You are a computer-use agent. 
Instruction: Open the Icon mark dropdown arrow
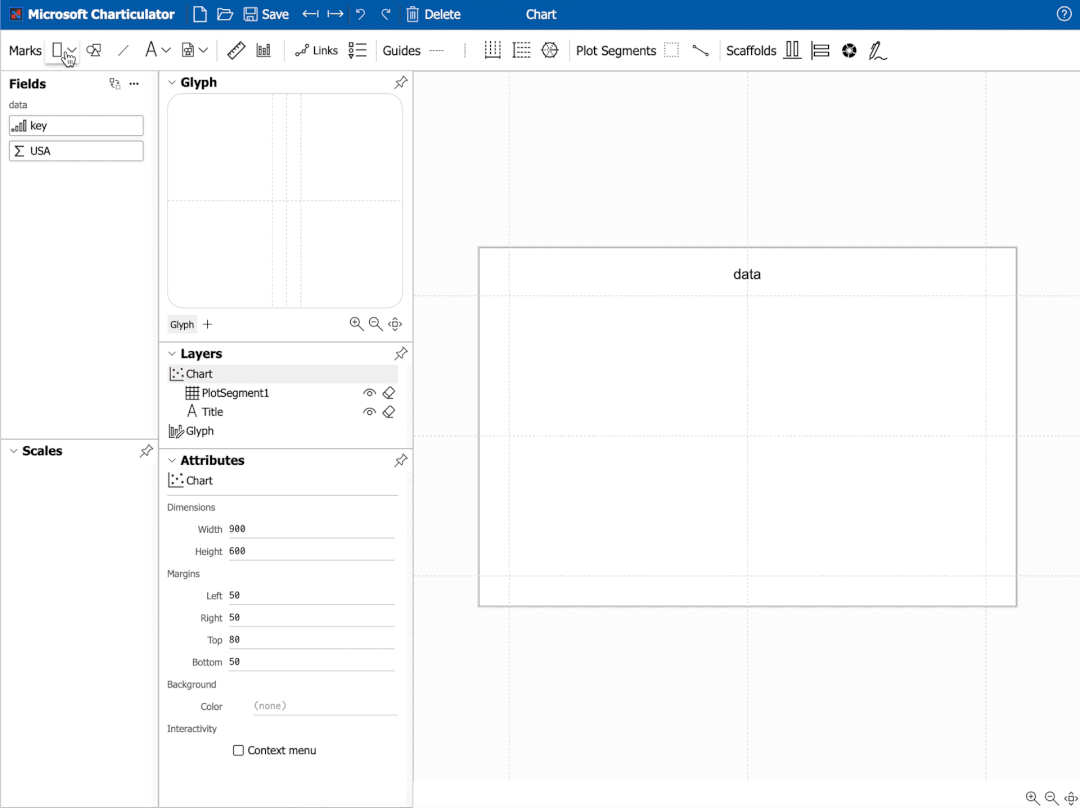[x=203, y=50]
